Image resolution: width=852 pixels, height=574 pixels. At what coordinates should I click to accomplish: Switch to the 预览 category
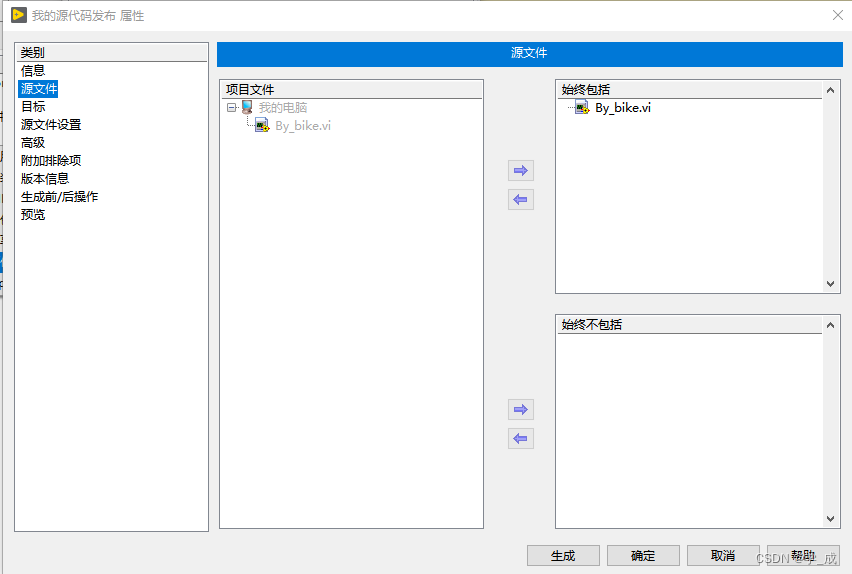33,214
